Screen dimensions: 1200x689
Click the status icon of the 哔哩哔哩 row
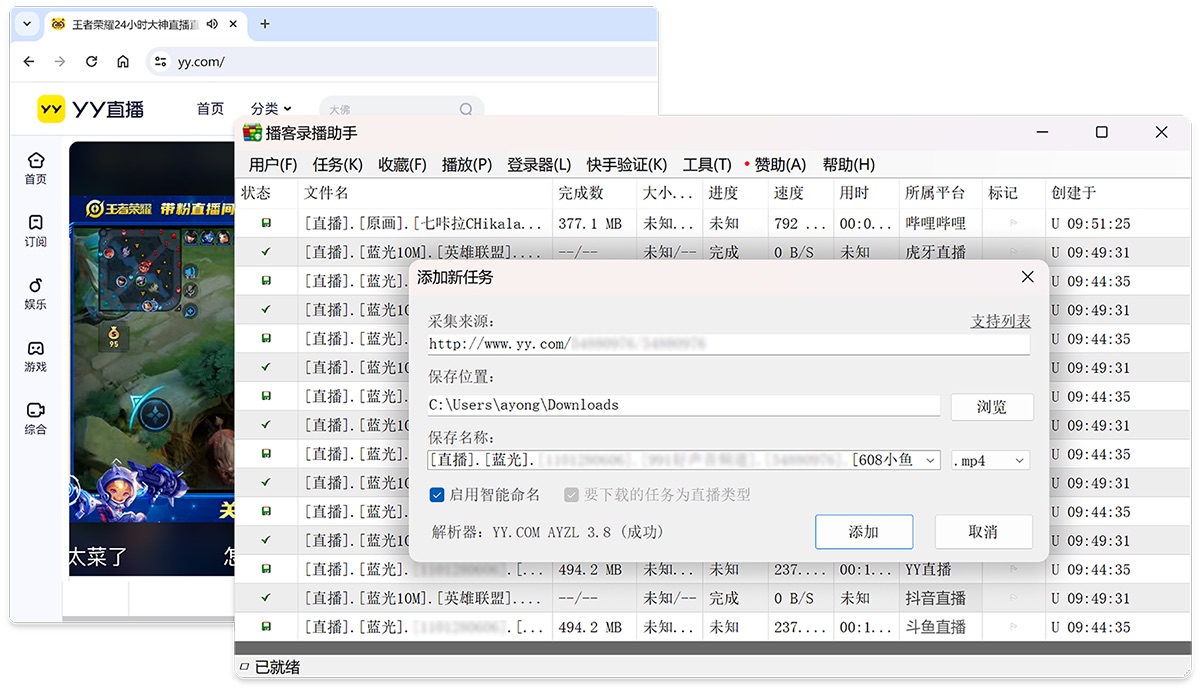coord(266,224)
